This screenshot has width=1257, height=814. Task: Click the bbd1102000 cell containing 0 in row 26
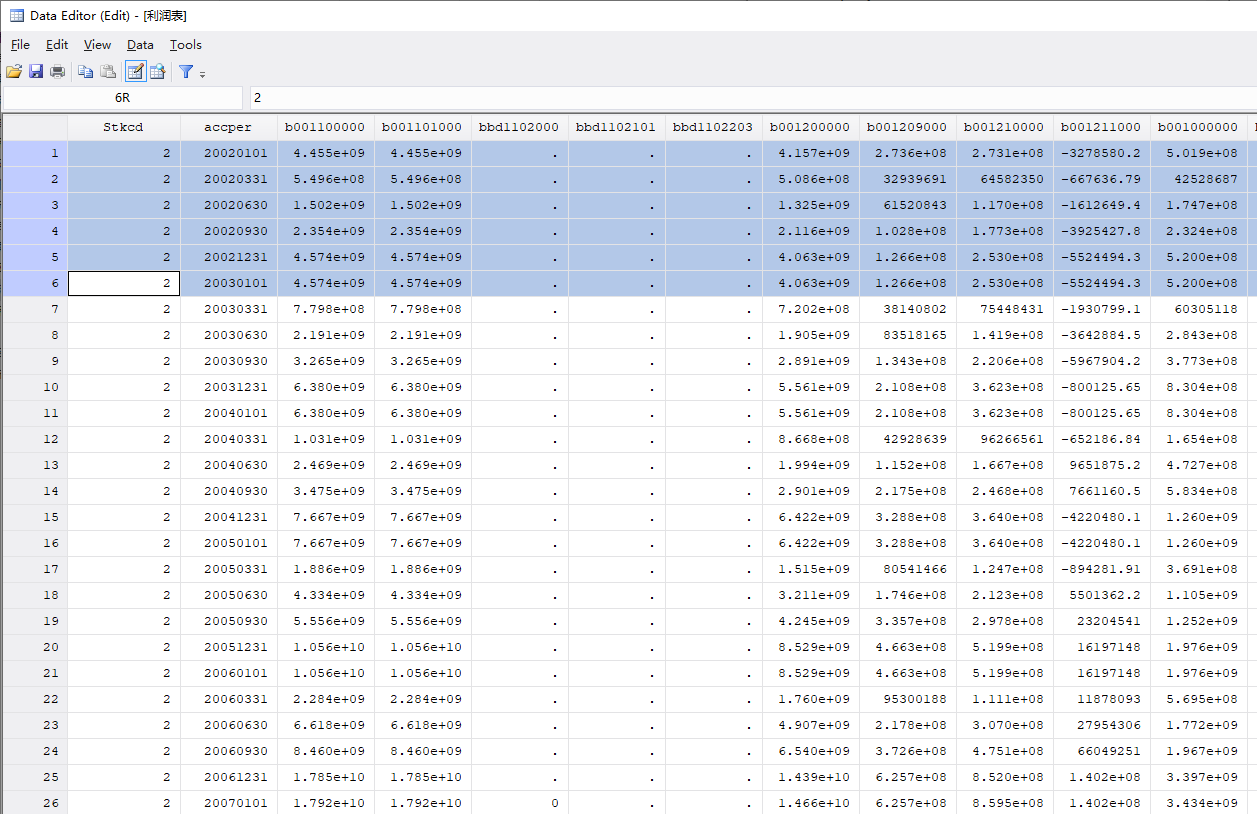[519, 803]
